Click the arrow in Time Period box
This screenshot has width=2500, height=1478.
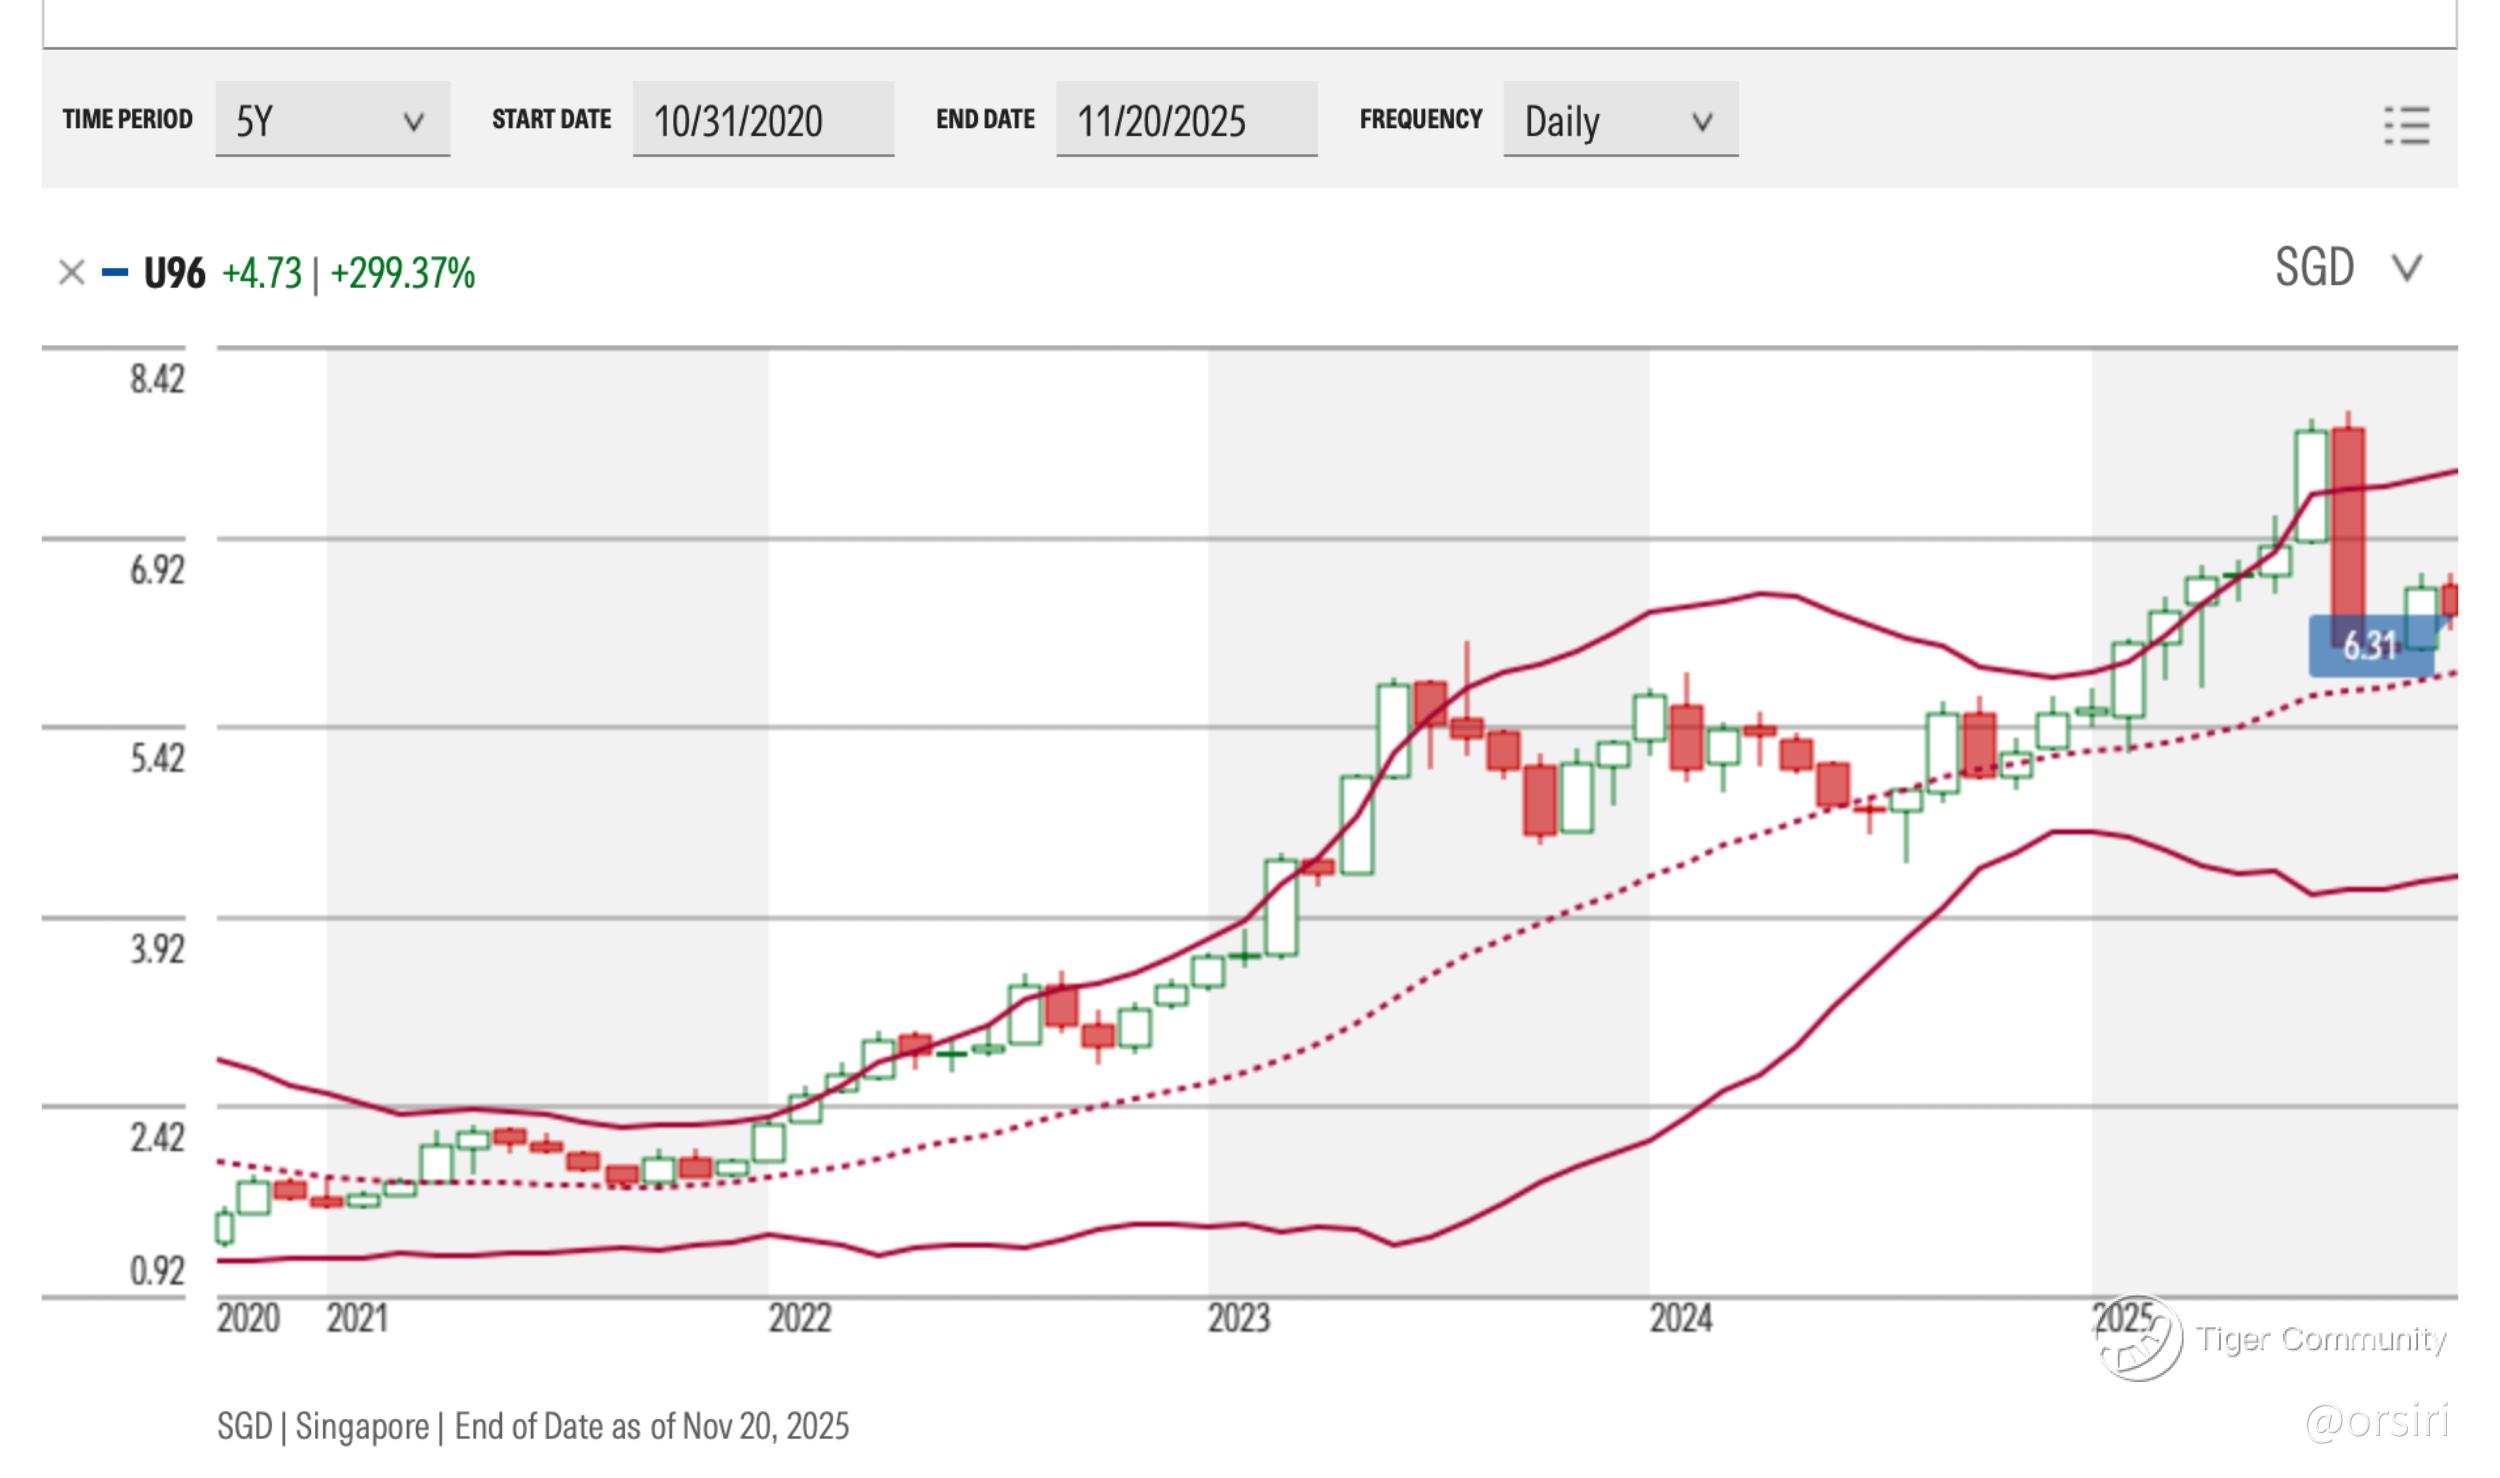point(413,123)
